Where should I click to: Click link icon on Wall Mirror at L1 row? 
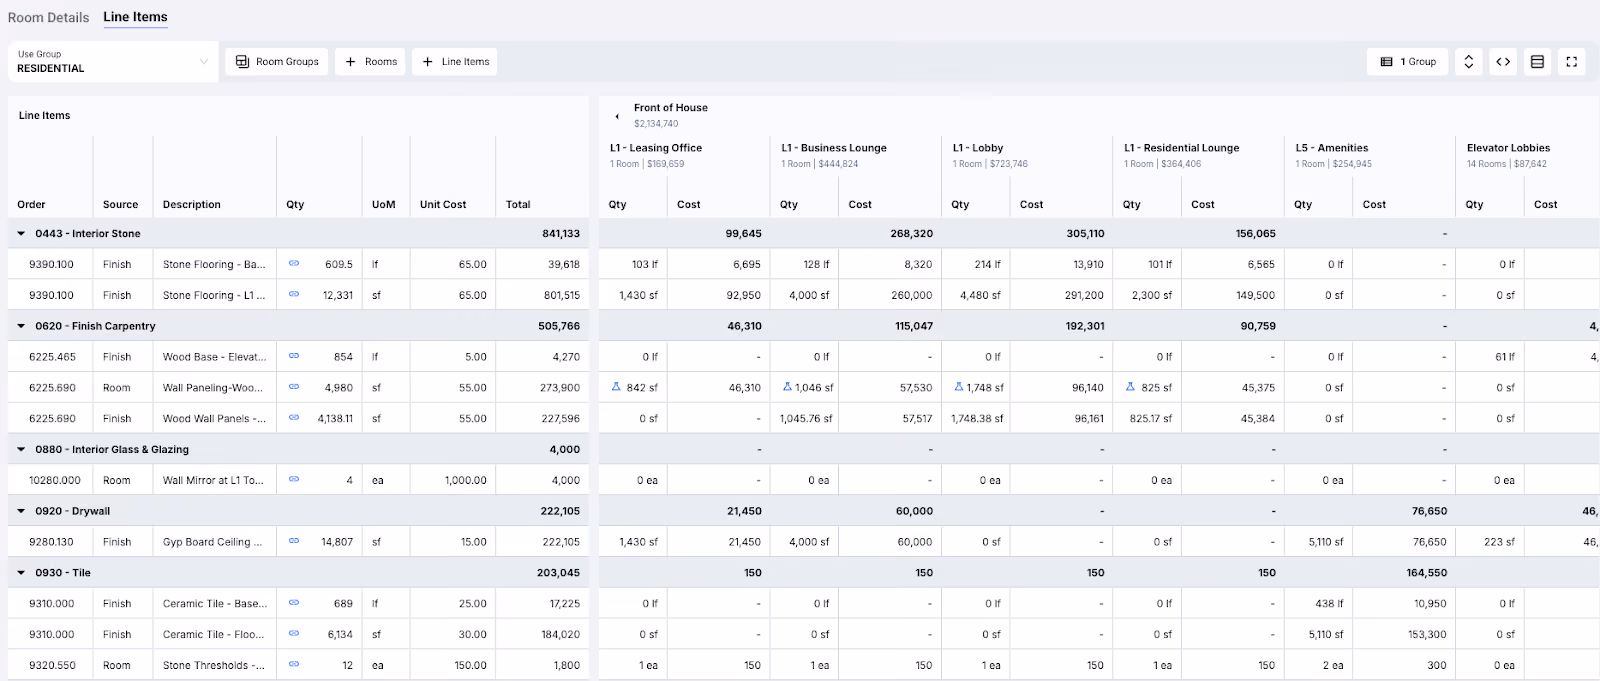tap(294, 480)
